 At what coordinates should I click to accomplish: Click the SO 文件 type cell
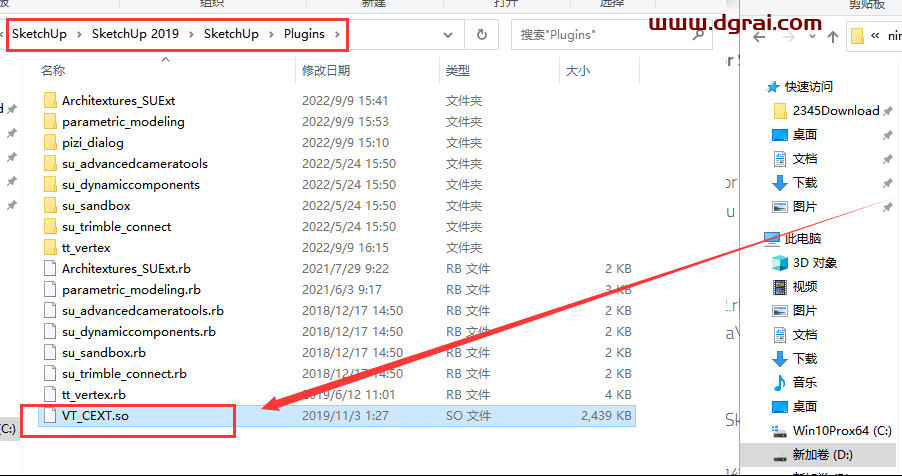pos(468,416)
